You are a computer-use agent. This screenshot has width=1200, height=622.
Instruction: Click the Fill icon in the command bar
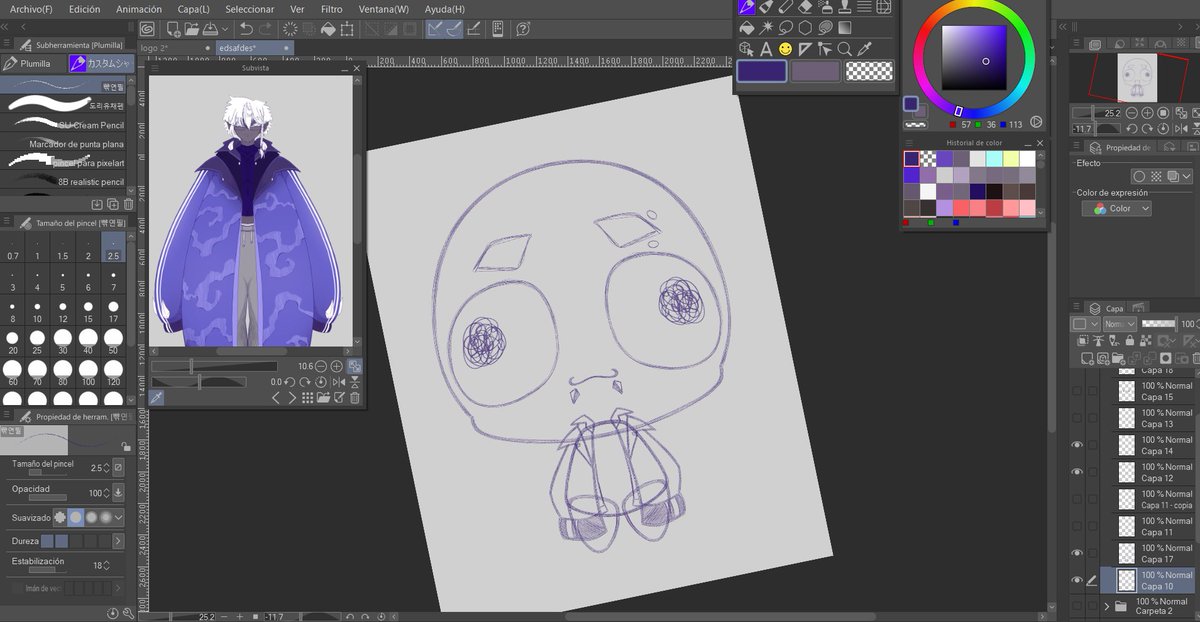(x=328, y=29)
